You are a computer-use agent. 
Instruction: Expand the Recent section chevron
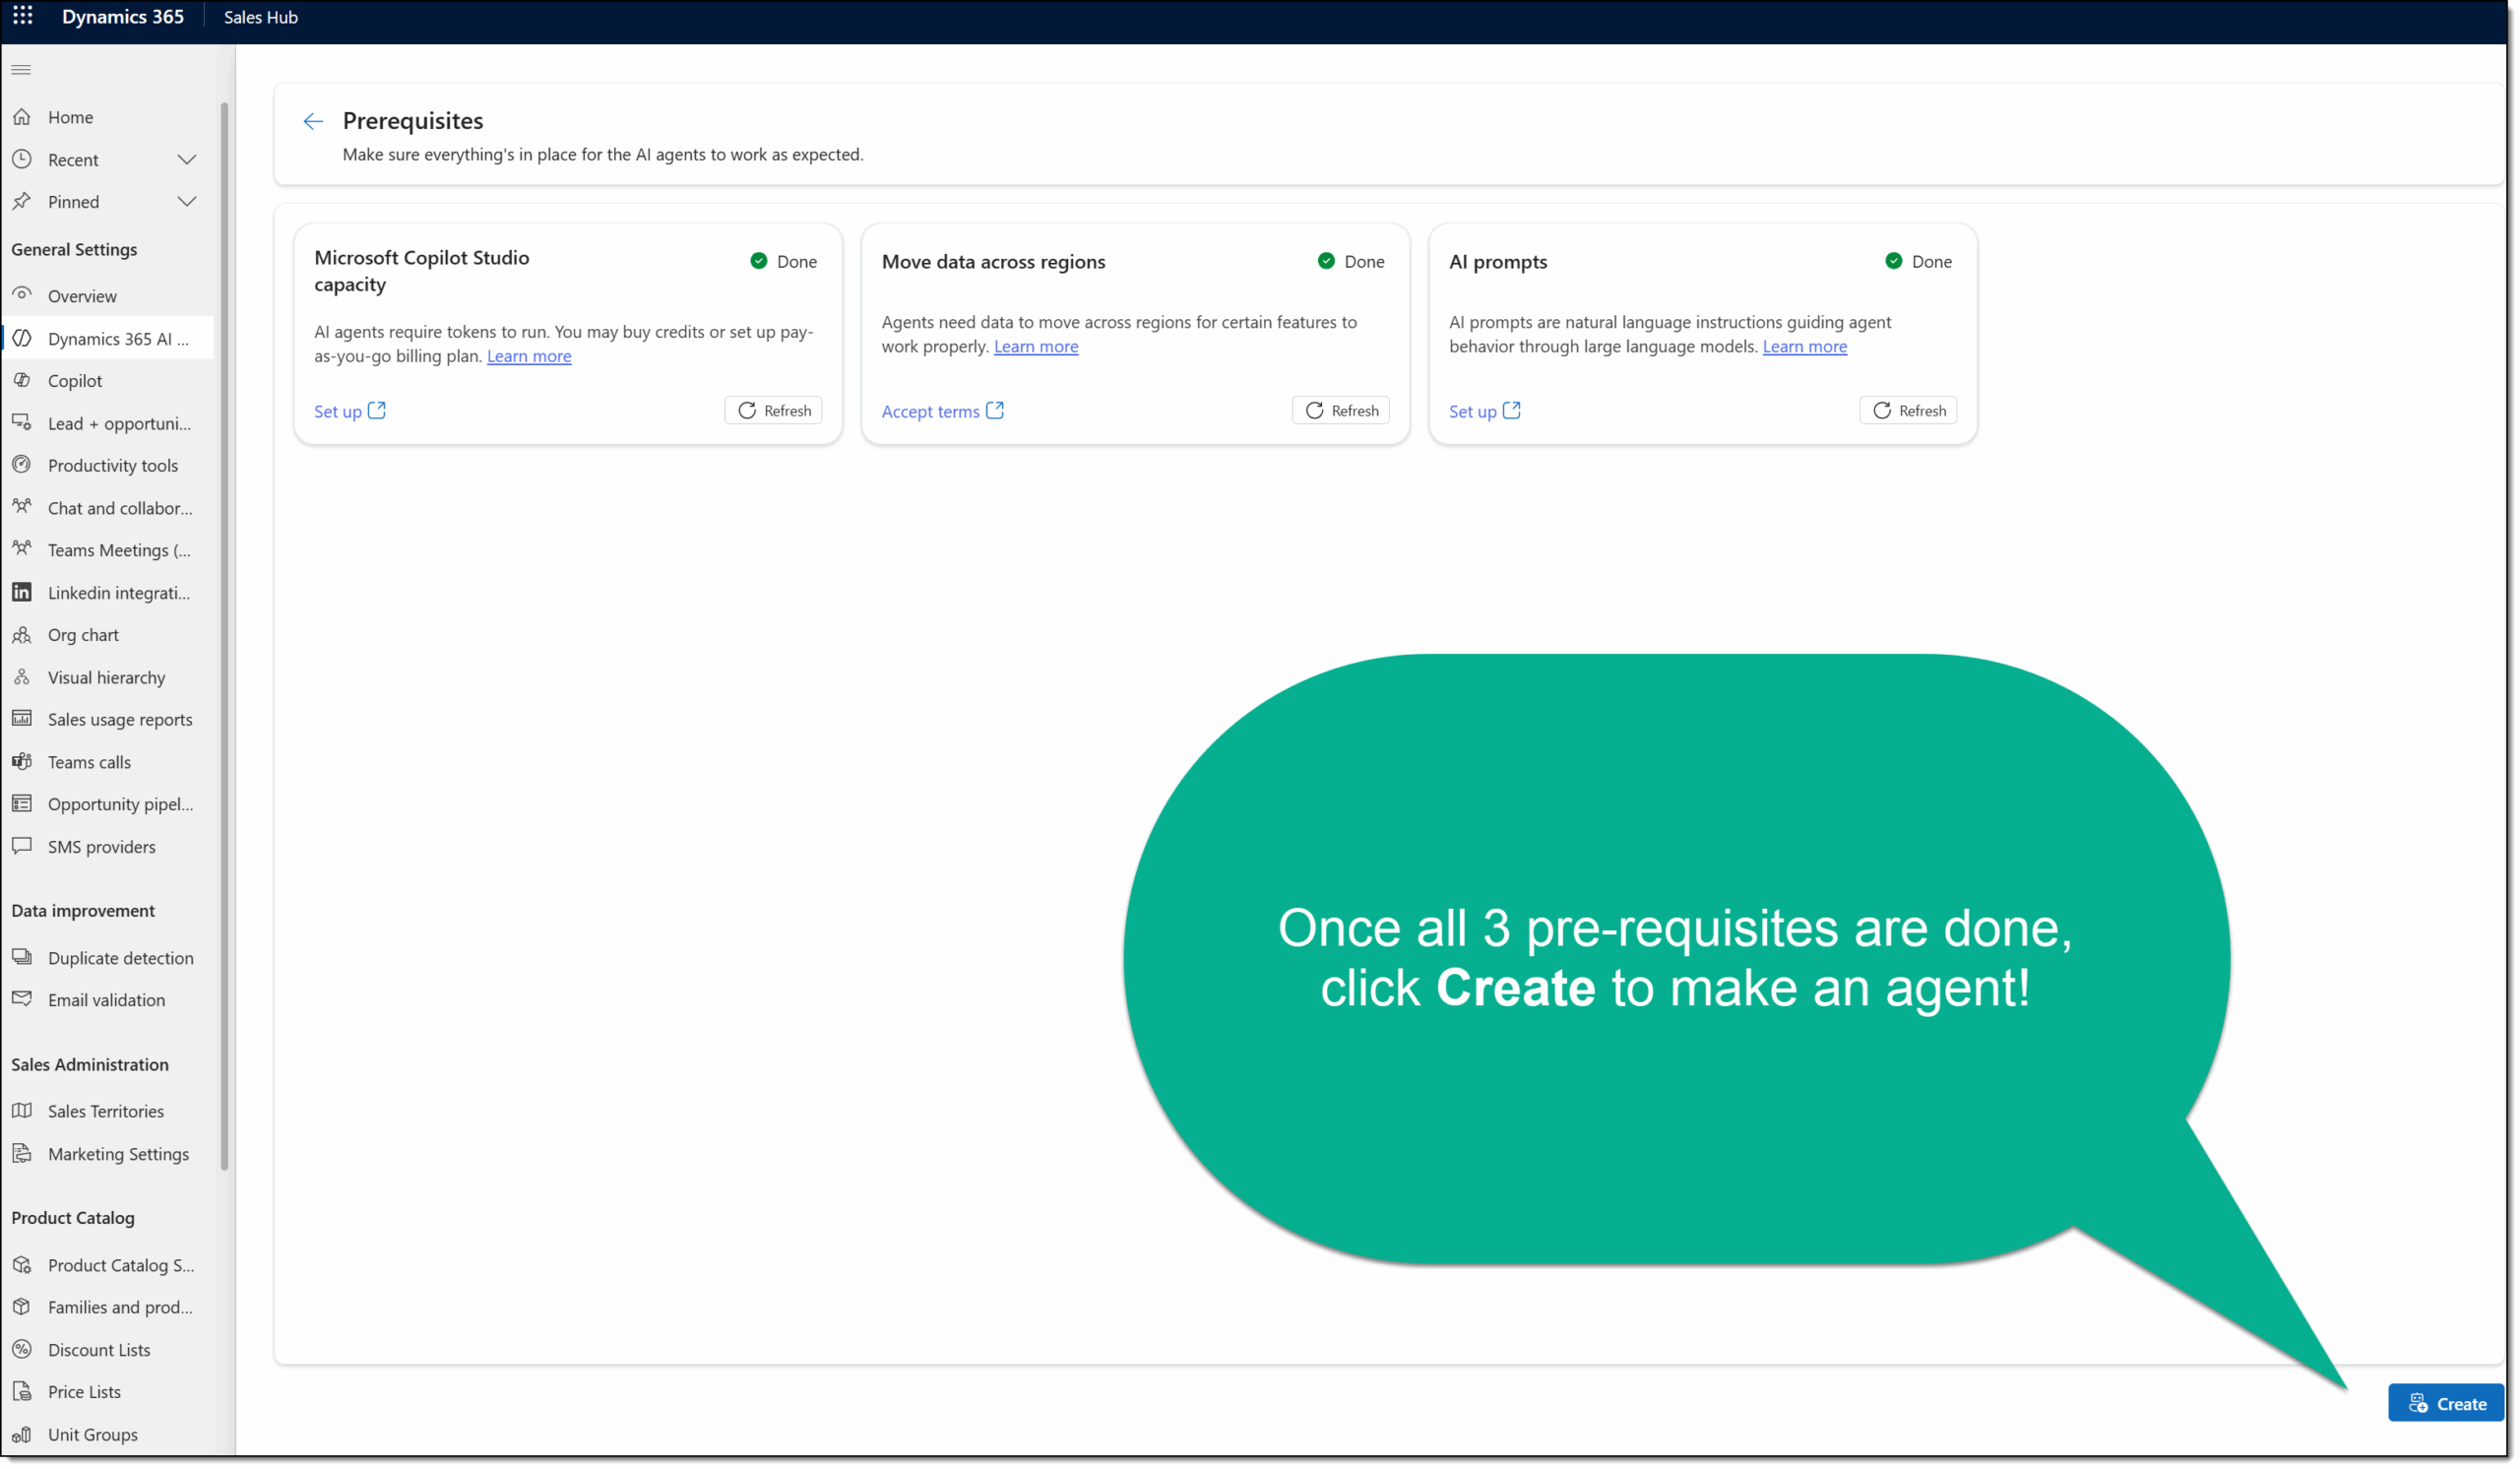pyautogui.click(x=186, y=159)
